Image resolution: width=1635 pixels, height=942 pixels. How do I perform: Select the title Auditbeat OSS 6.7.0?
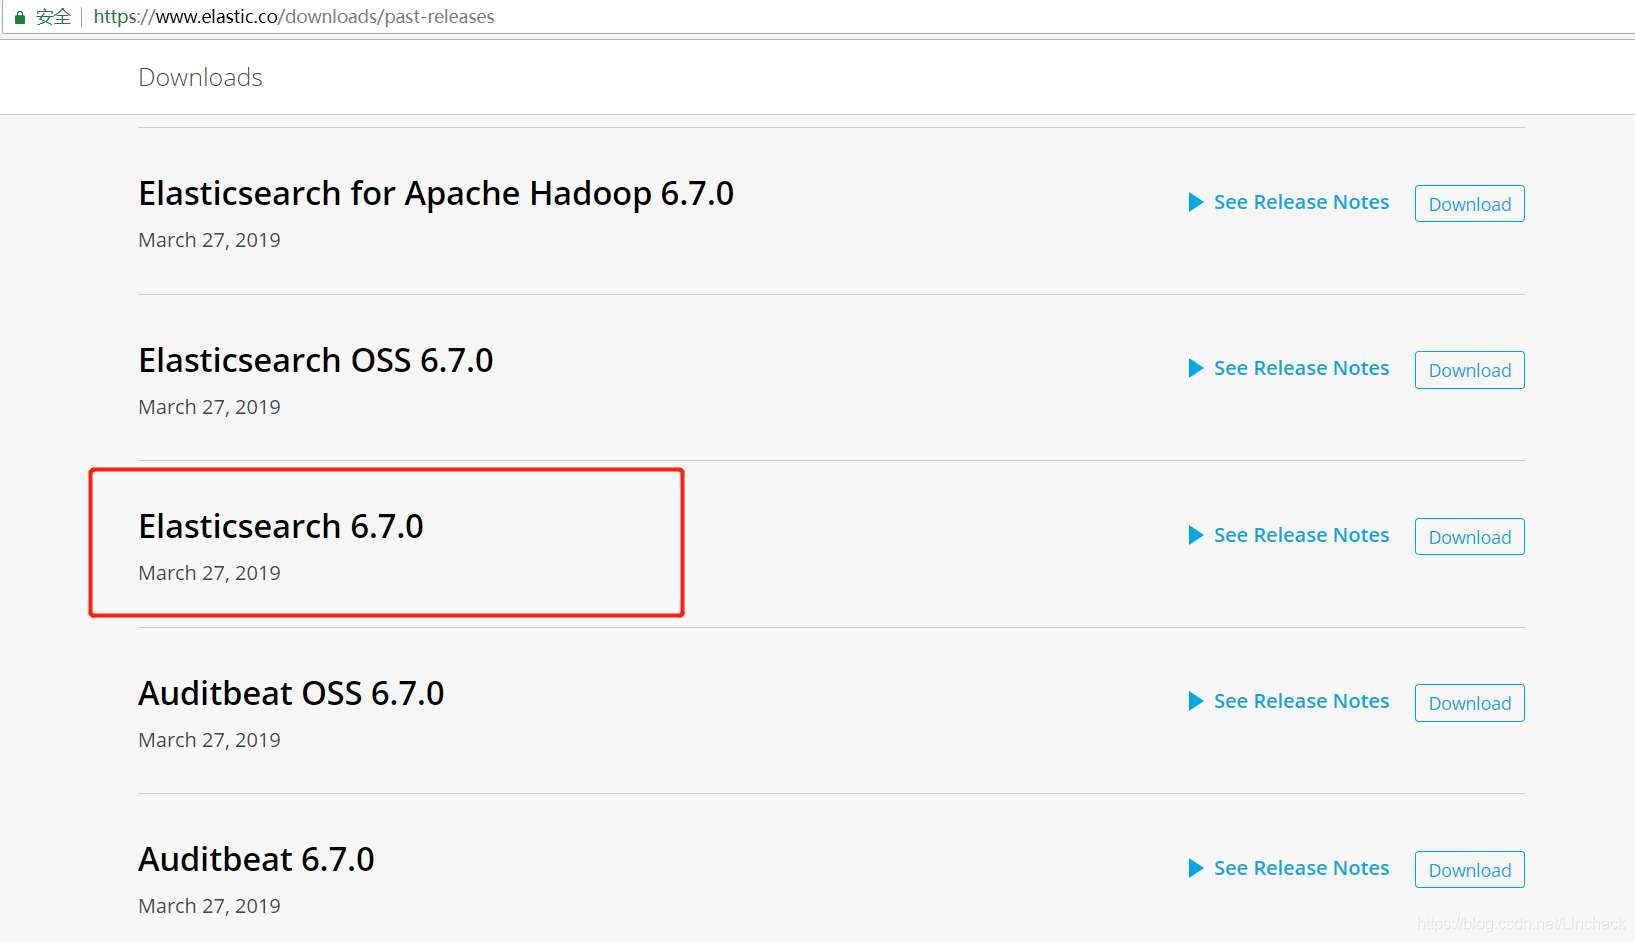coord(291,693)
